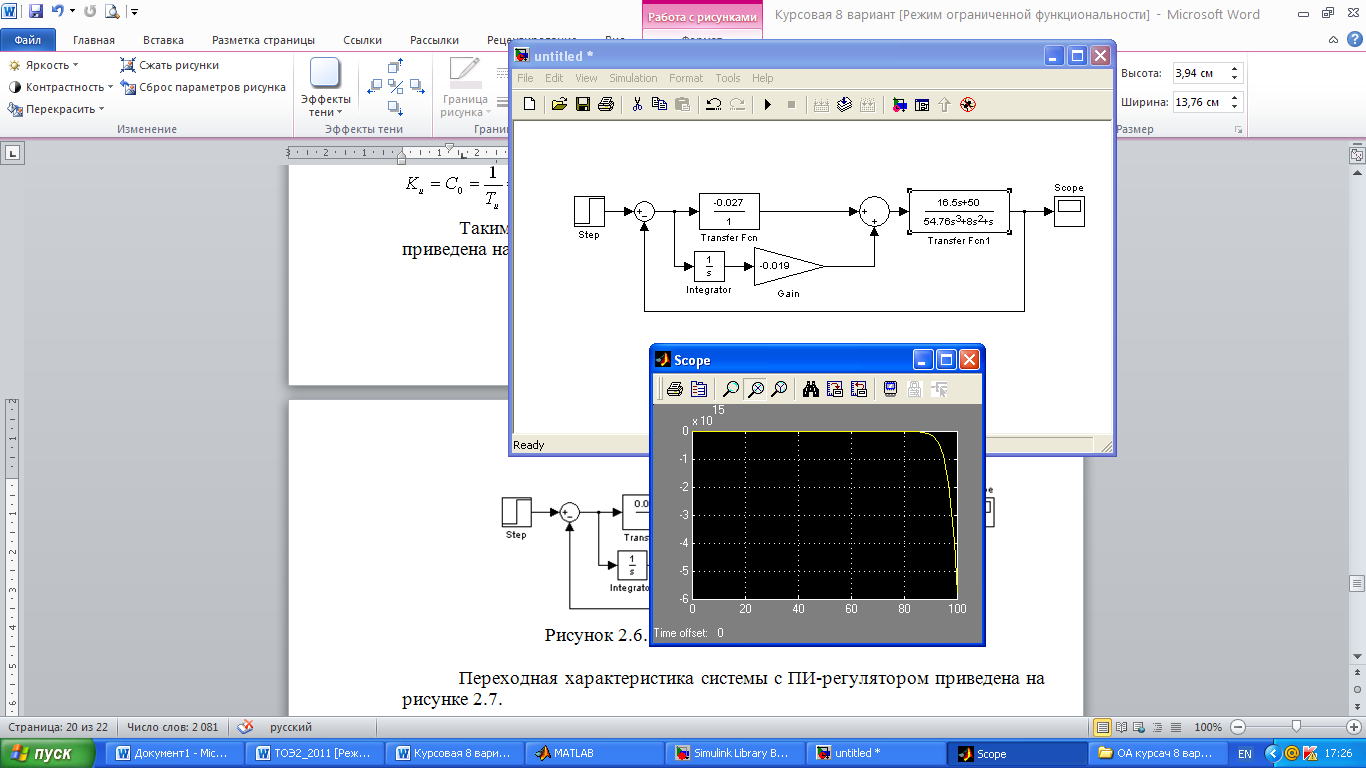Screen dimensions: 1366x768
Task: Click the binoculars autoscale icon in Scope
Action: 811,389
